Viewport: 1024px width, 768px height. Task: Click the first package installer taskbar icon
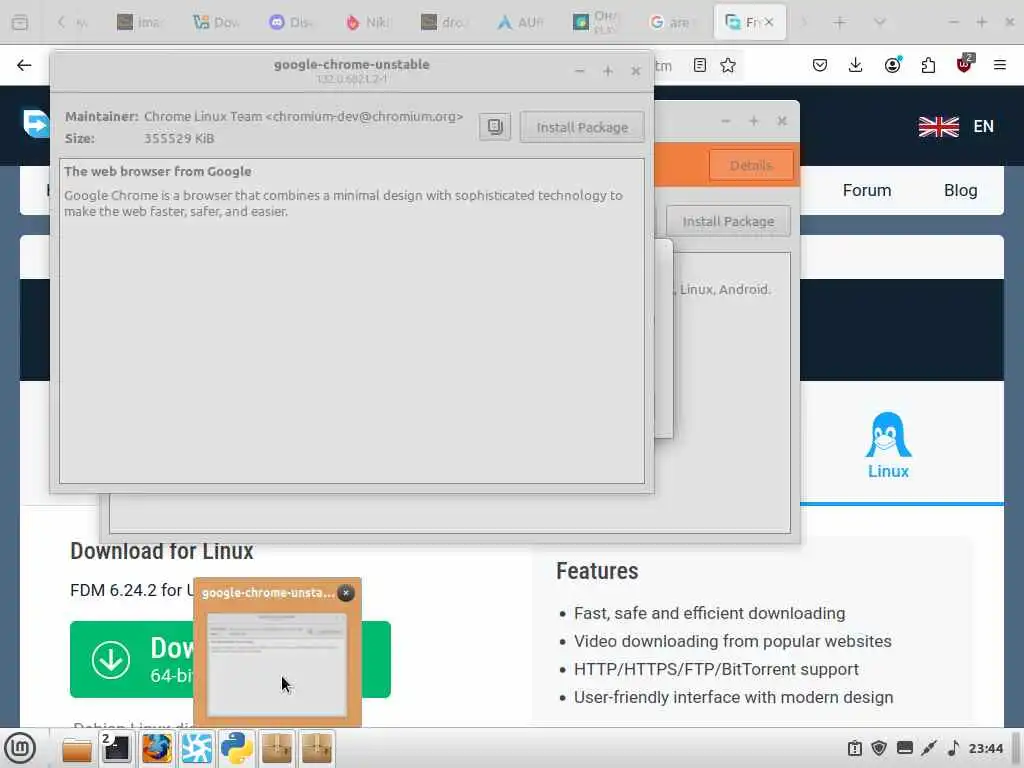point(276,748)
